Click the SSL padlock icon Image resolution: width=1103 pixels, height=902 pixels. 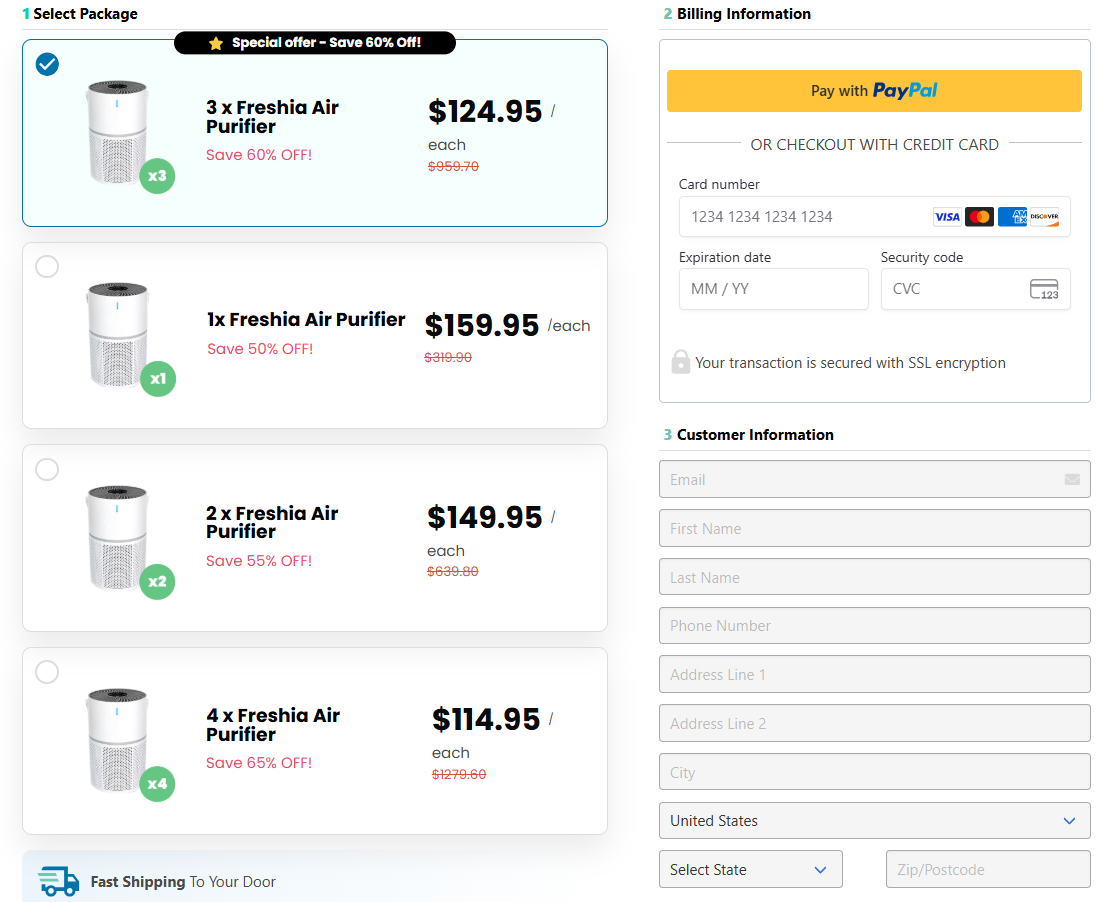pyautogui.click(x=680, y=362)
